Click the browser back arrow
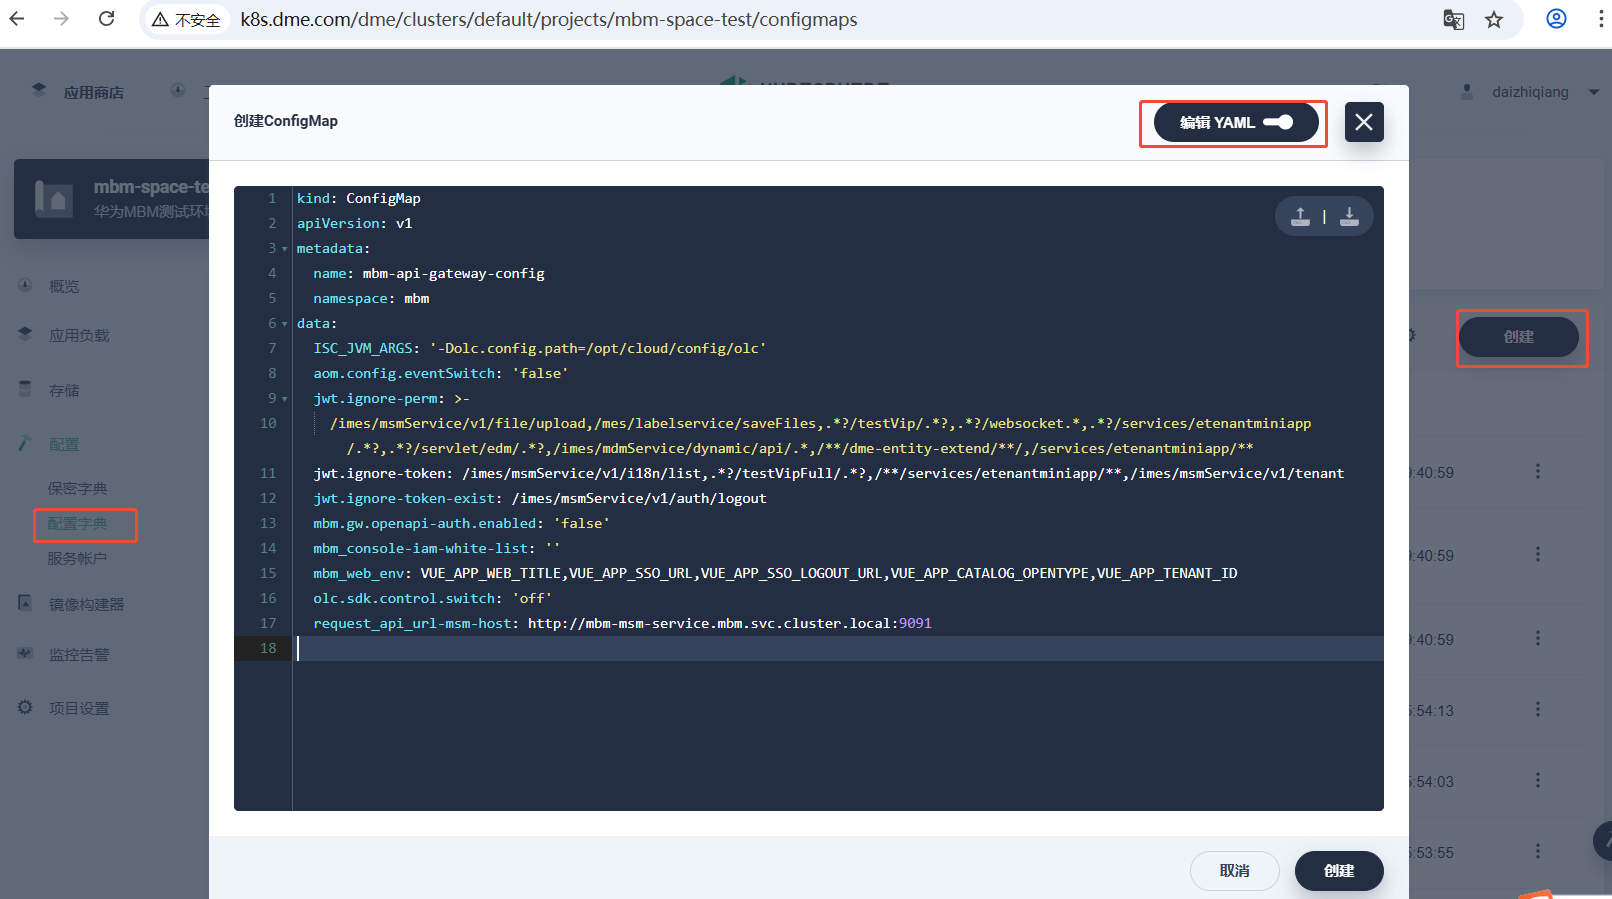 [17, 19]
